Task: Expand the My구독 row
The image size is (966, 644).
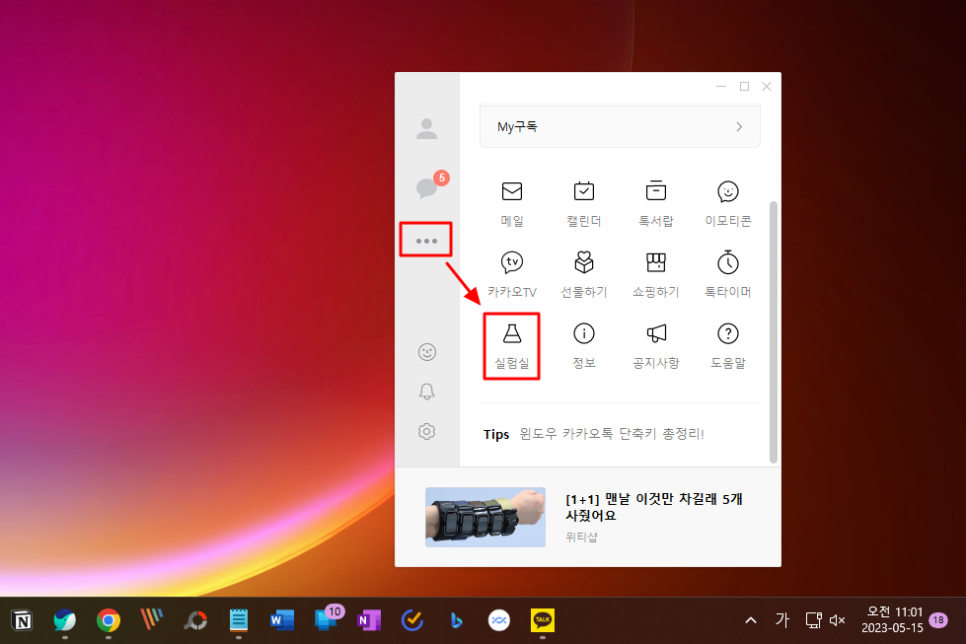Action: pyautogui.click(x=620, y=126)
